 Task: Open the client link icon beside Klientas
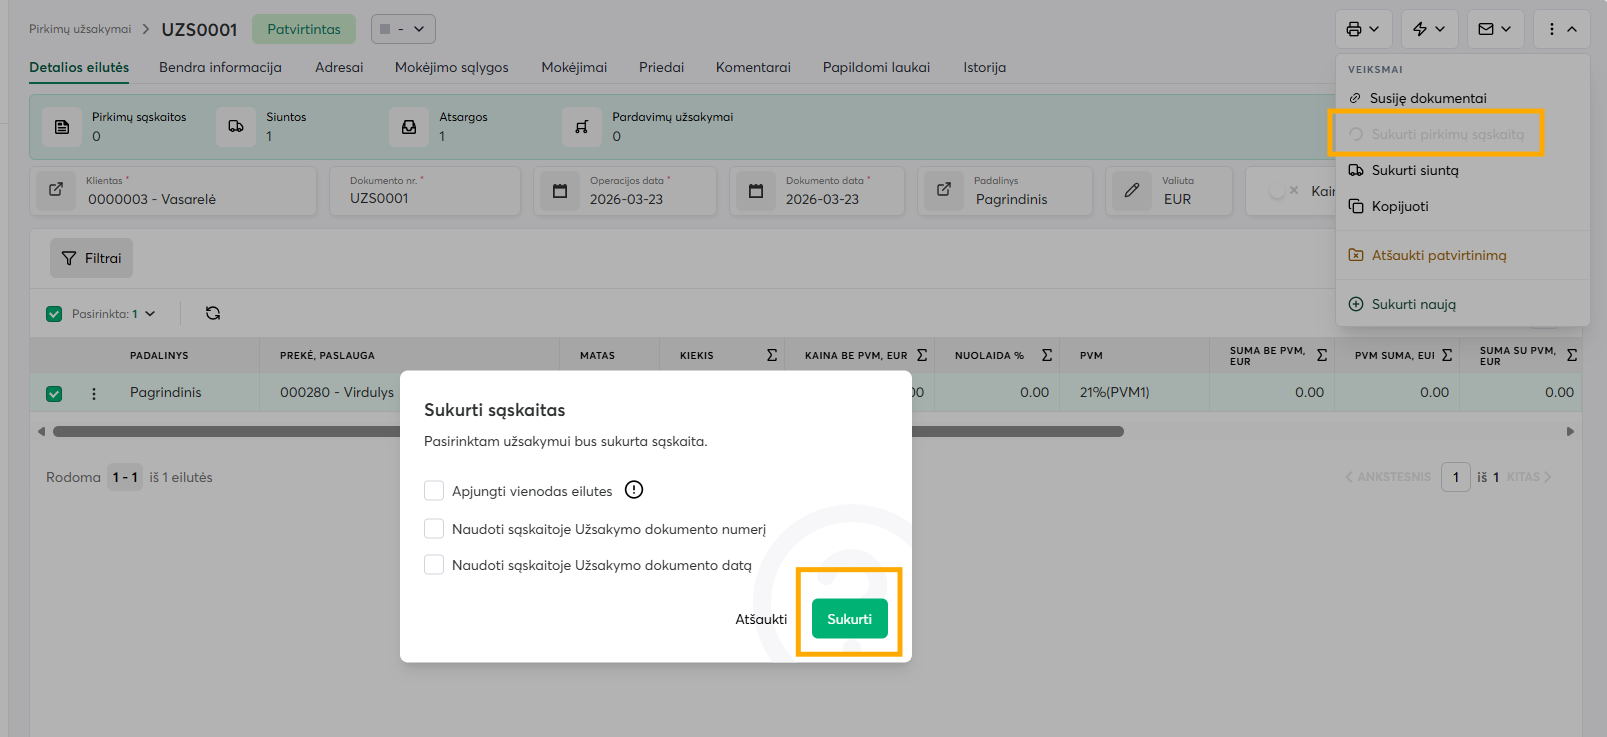point(57,190)
